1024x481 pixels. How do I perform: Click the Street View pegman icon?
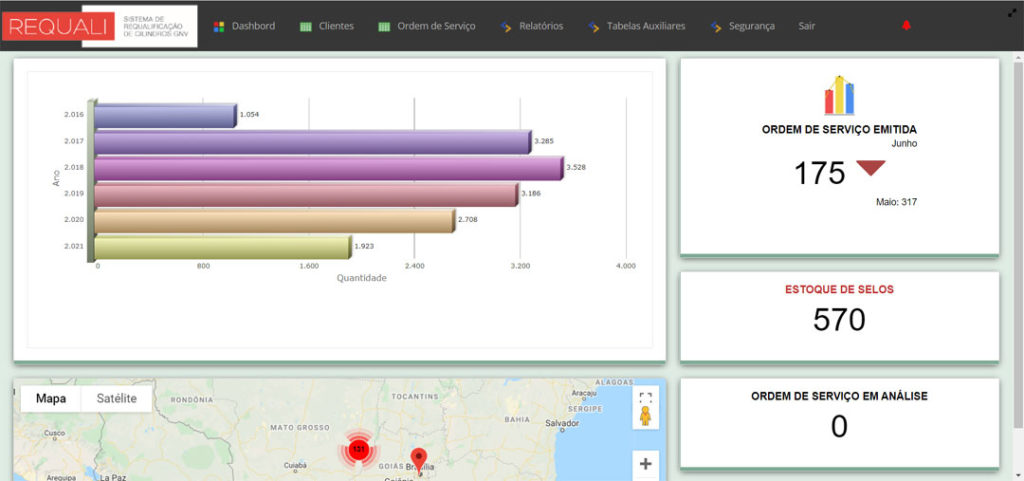pyautogui.click(x=645, y=416)
